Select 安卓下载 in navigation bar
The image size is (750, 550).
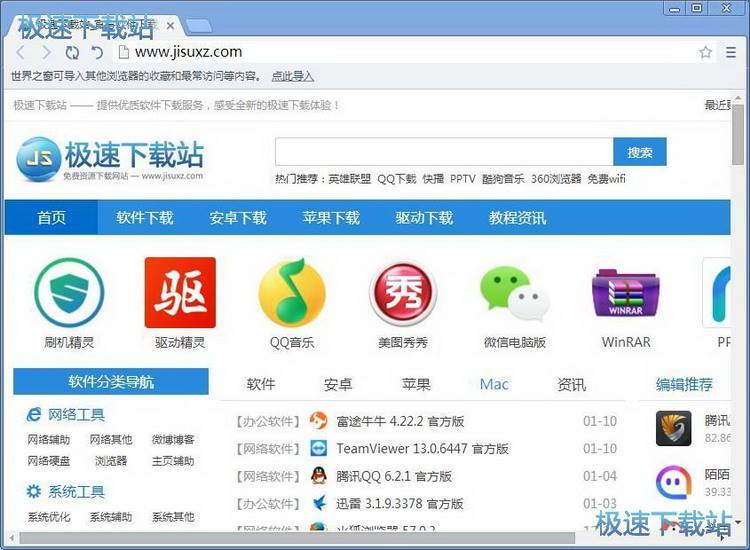click(x=238, y=218)
